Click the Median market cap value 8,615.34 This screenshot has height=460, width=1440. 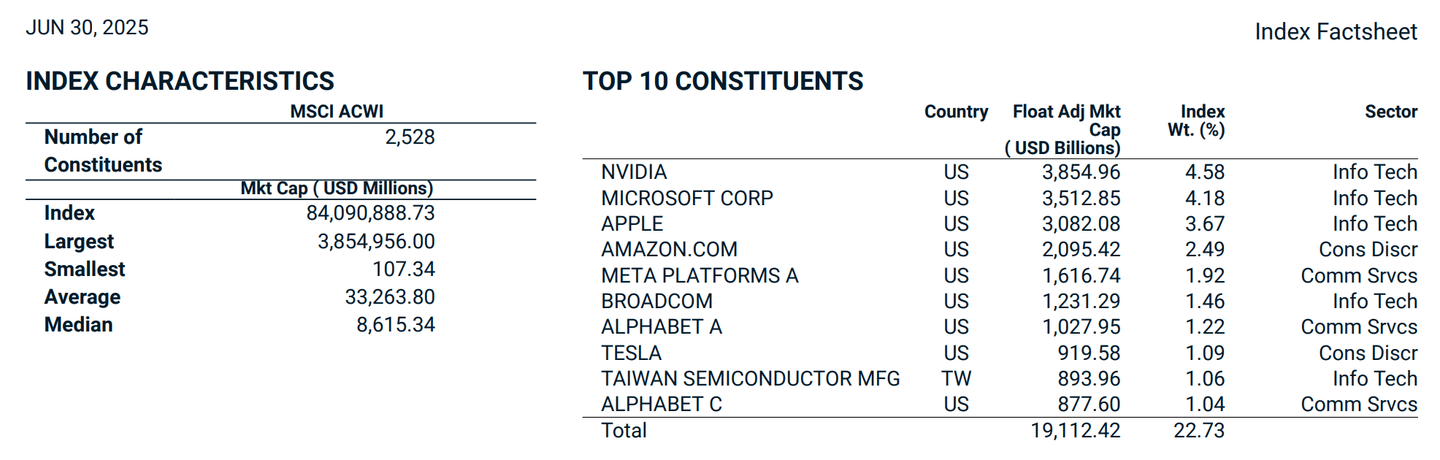[398, 325]
